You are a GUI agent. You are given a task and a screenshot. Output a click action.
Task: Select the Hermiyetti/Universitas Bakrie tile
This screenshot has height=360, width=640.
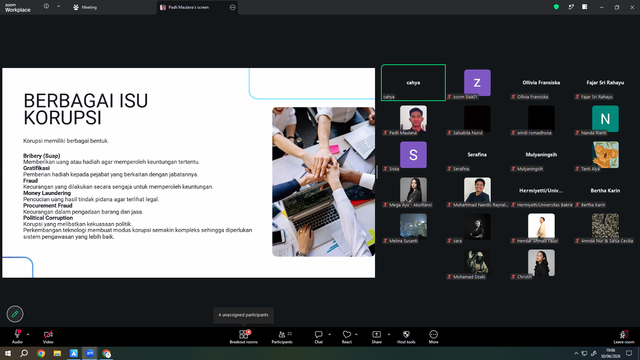pyautogui.click(x=541, y=191)
